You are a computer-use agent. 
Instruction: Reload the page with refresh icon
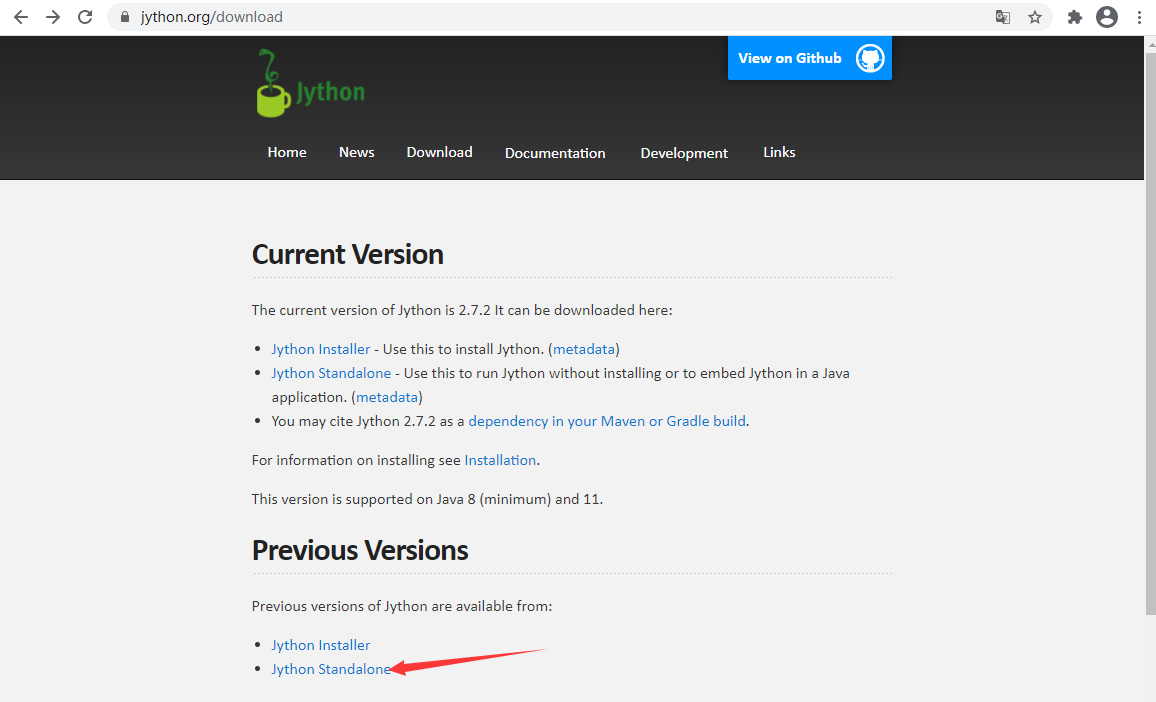(85, 17)
